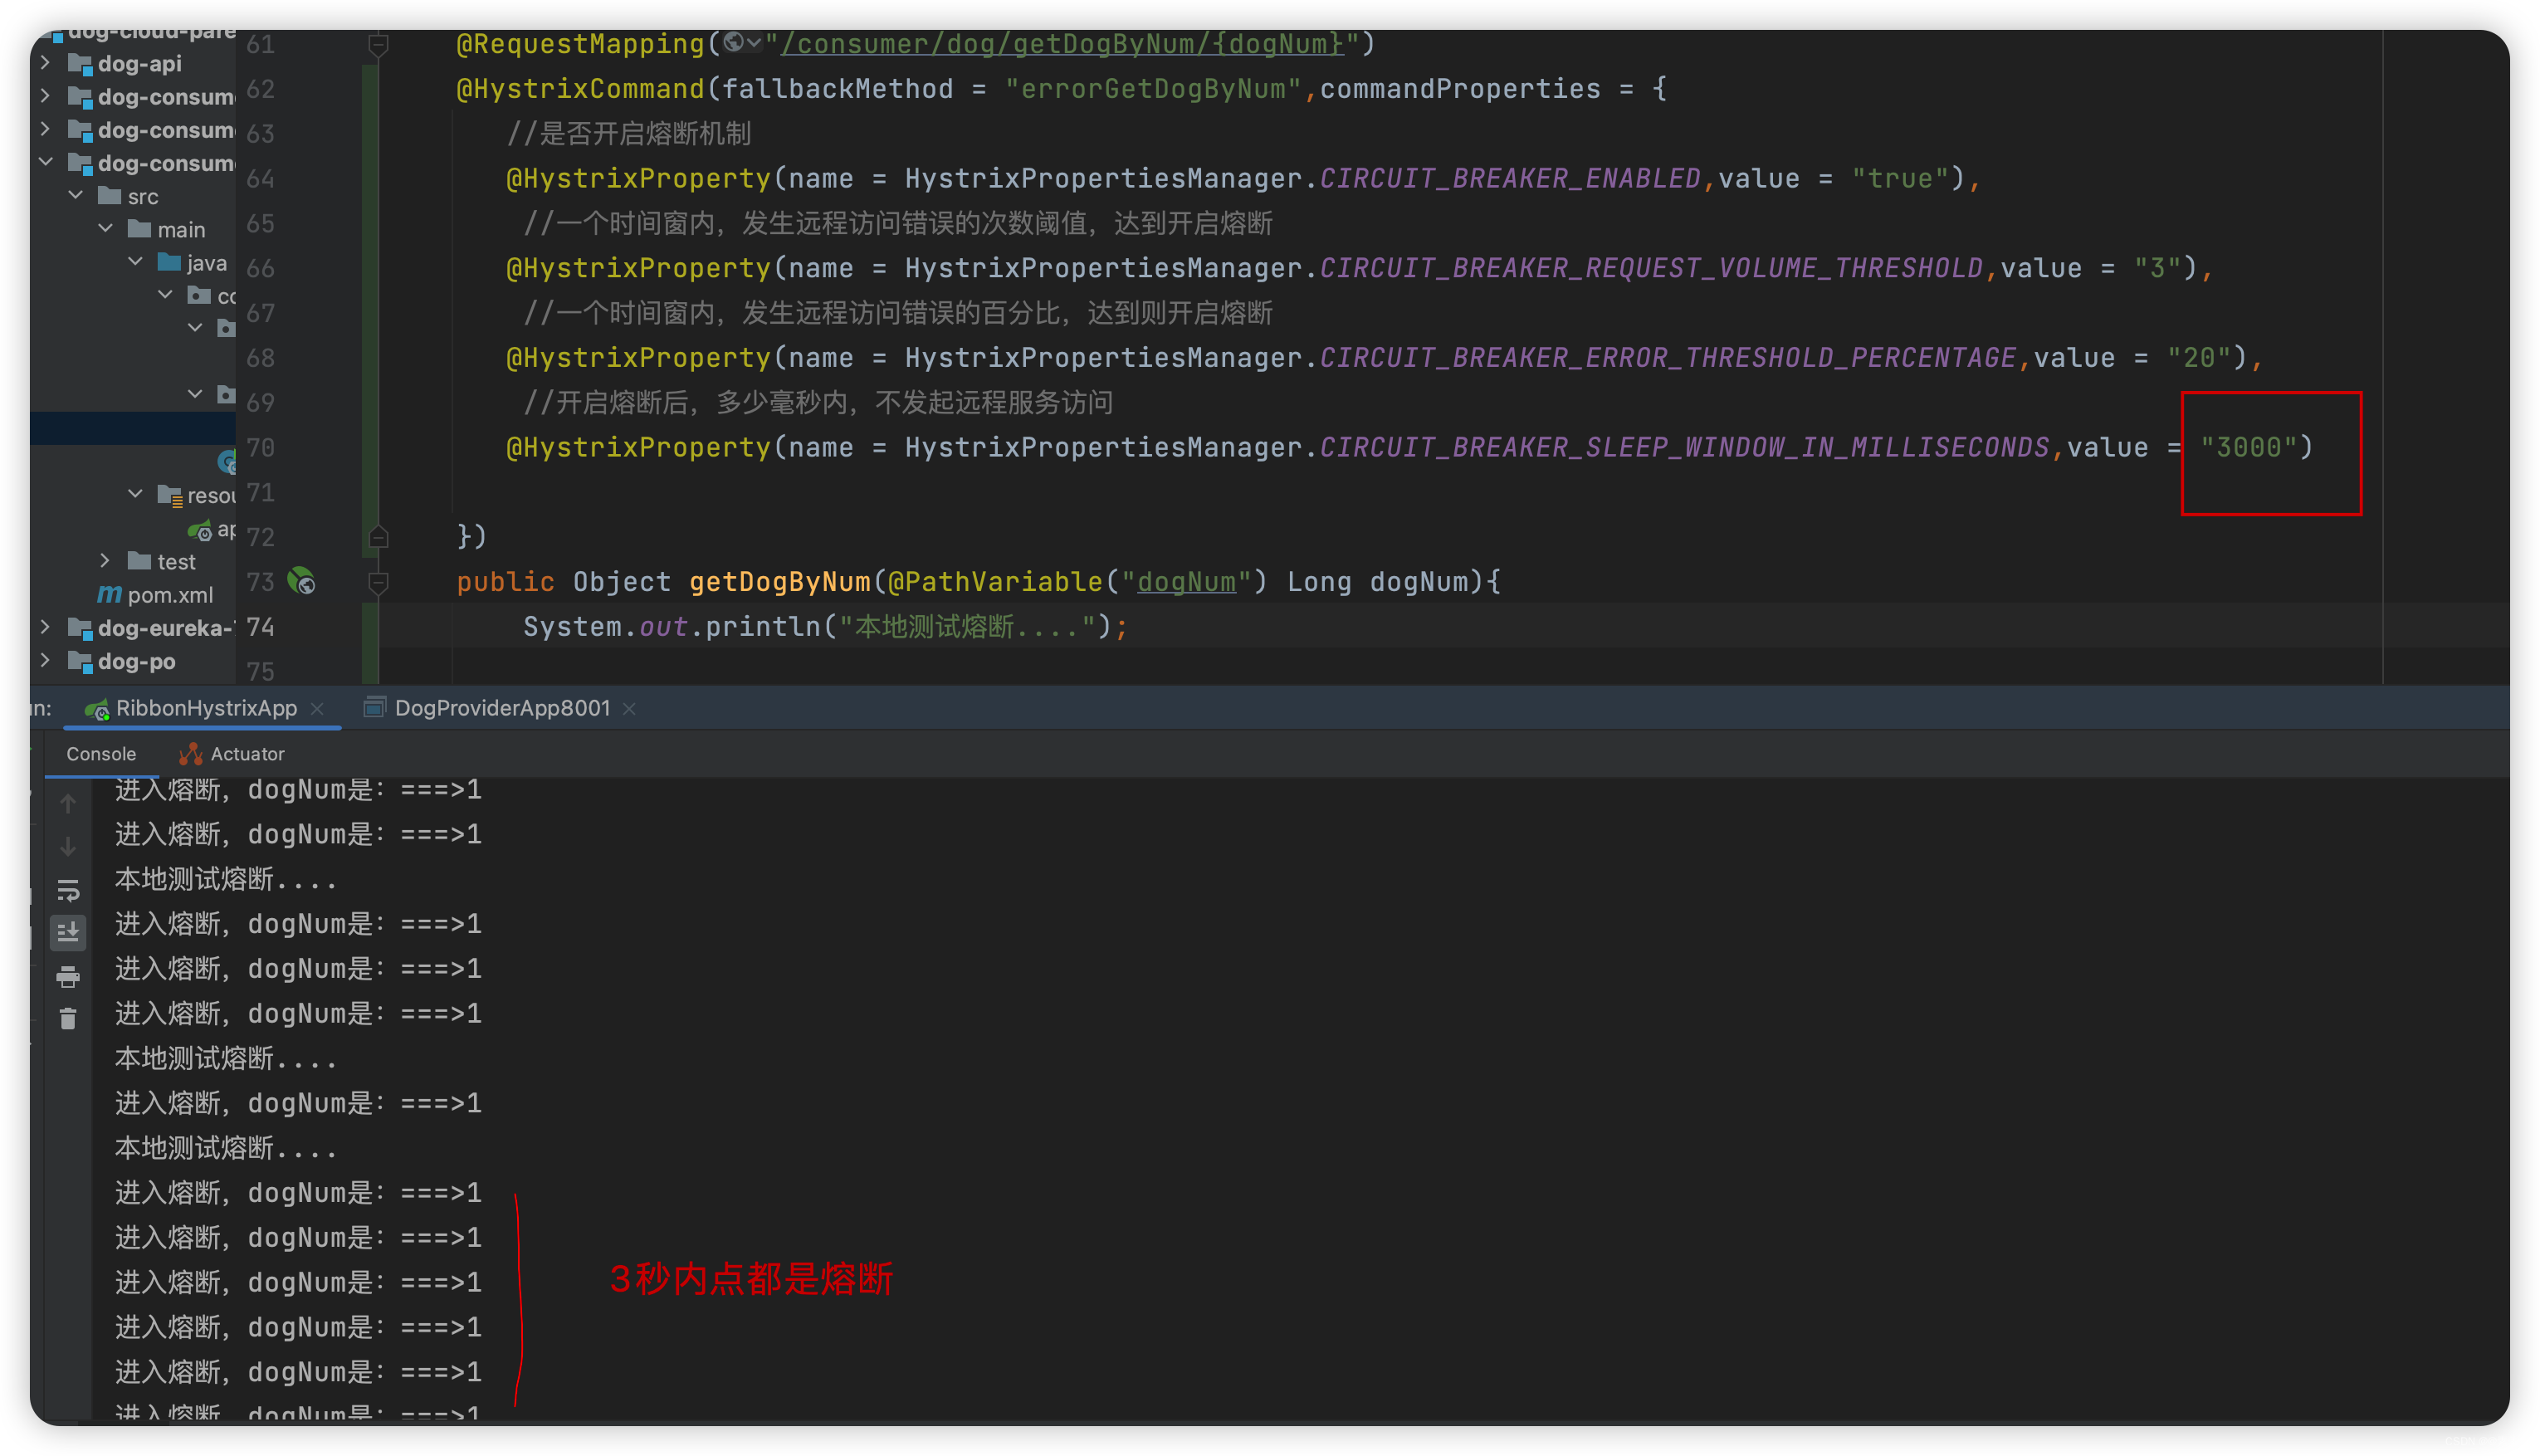Collapse the java folder
This screenshot has height=1456, width=2540.
pyautogui.click(x=136, y=261)
